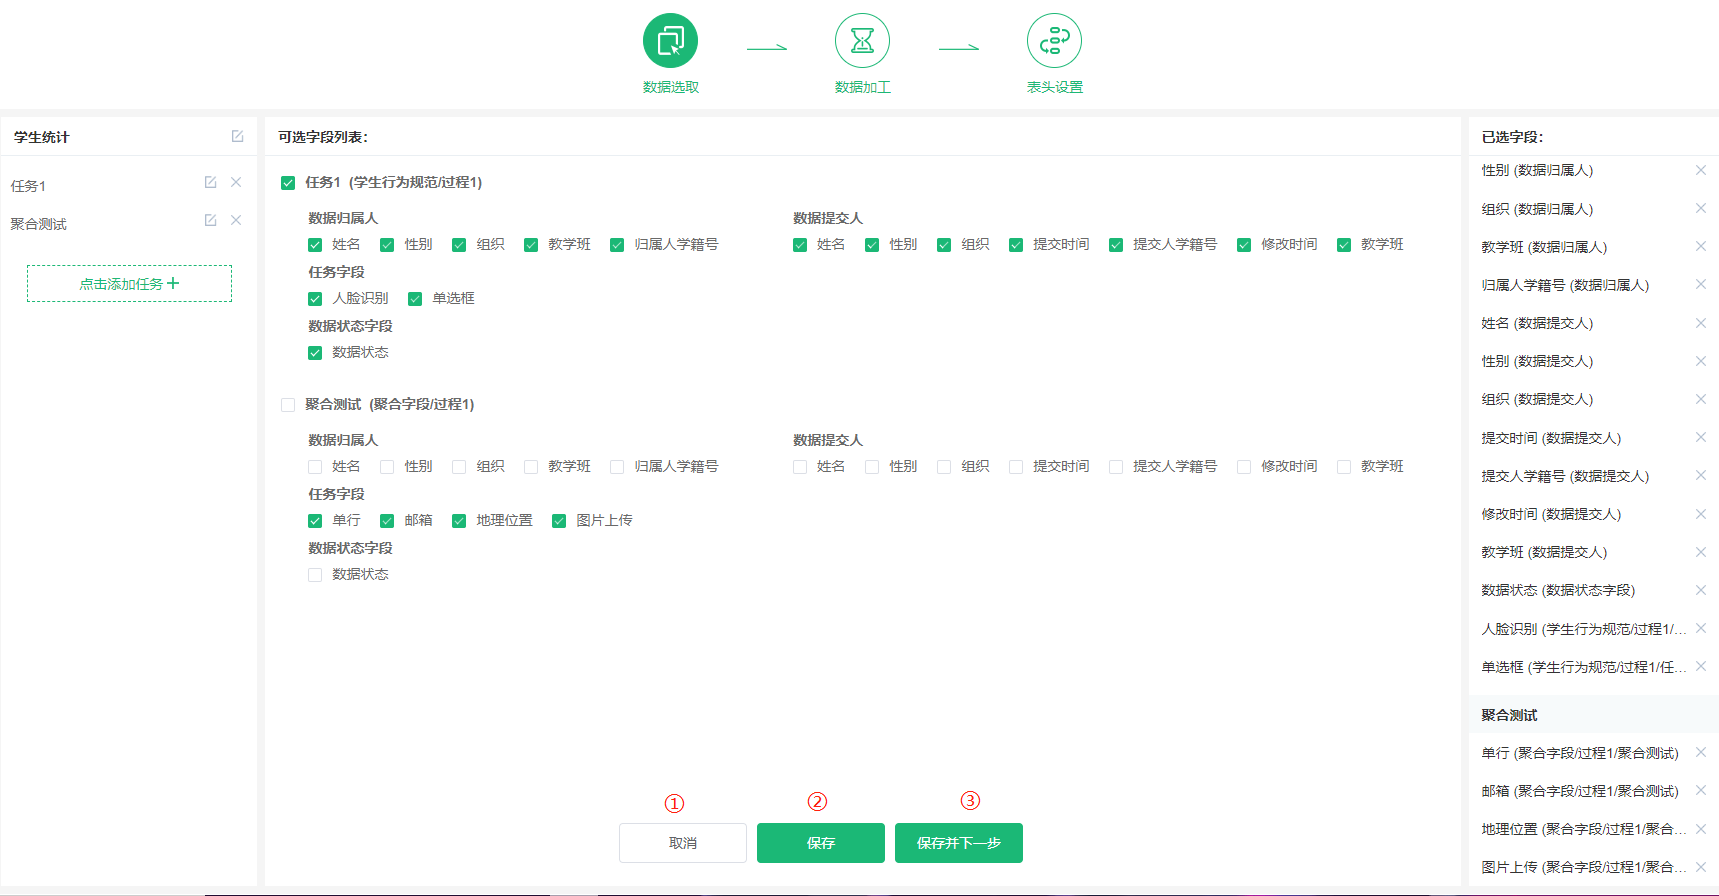Uncheck 人脸识别 task field
1719x896 pixels.
(315, 299)
